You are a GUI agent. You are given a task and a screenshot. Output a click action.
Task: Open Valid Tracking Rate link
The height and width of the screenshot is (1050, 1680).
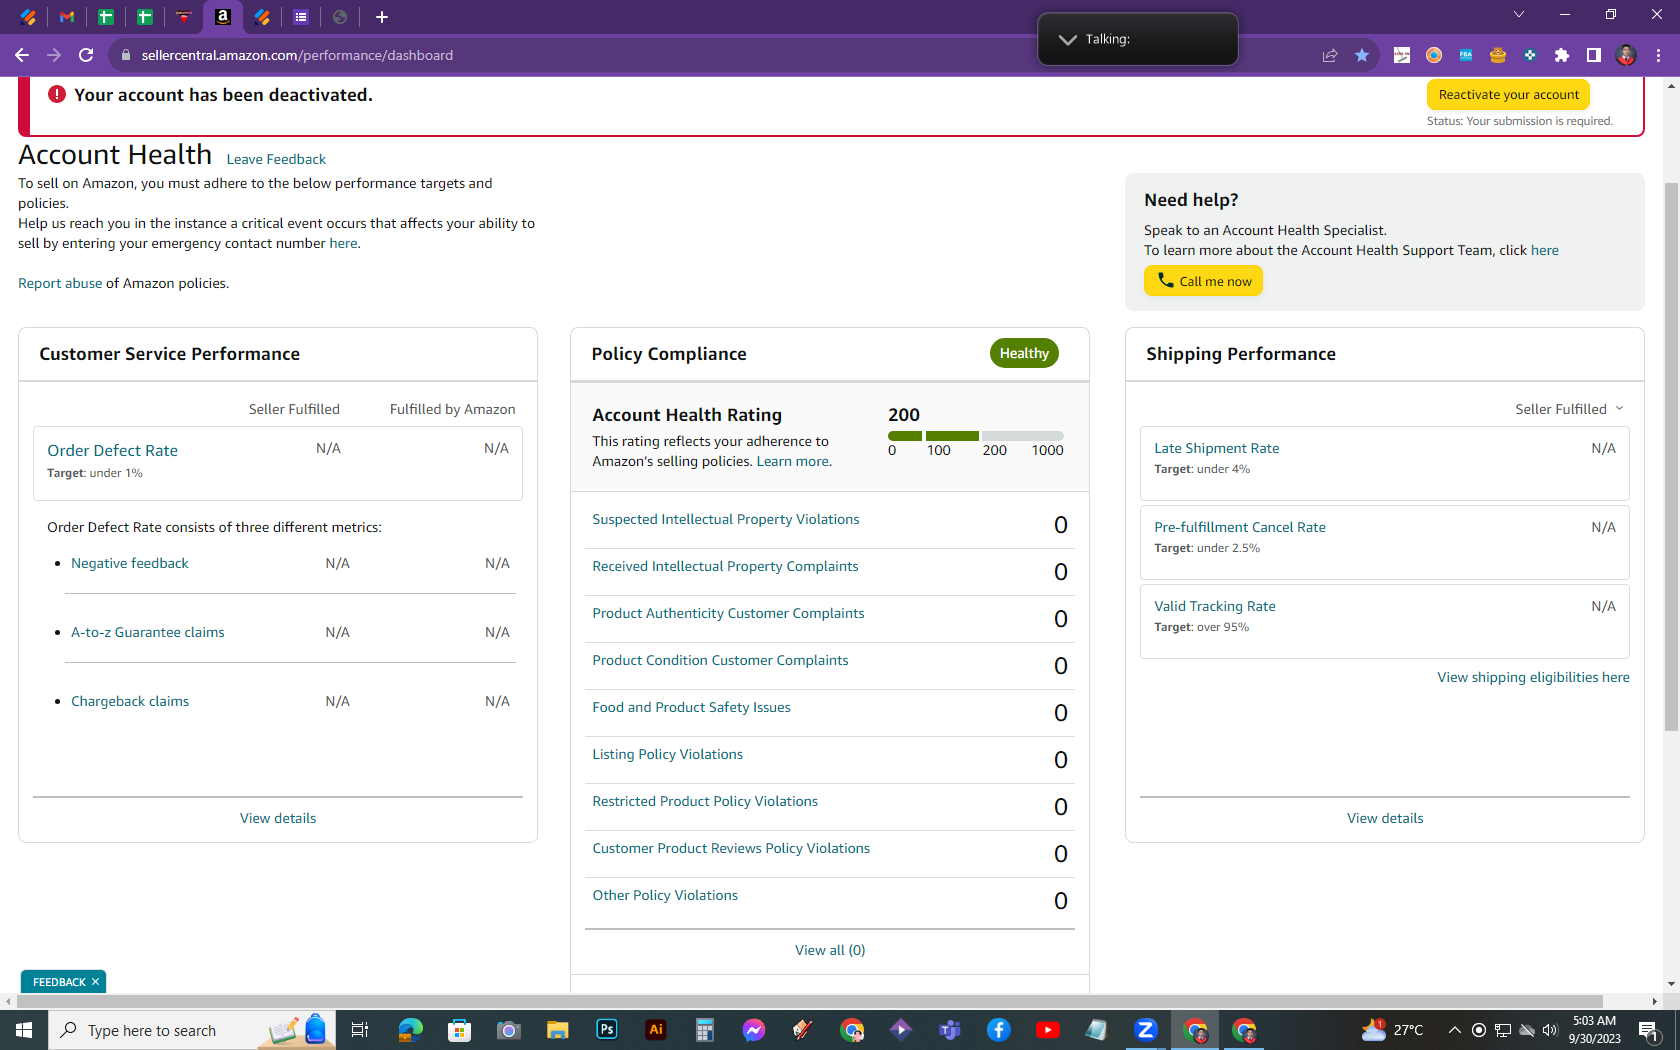(1215, 606)
